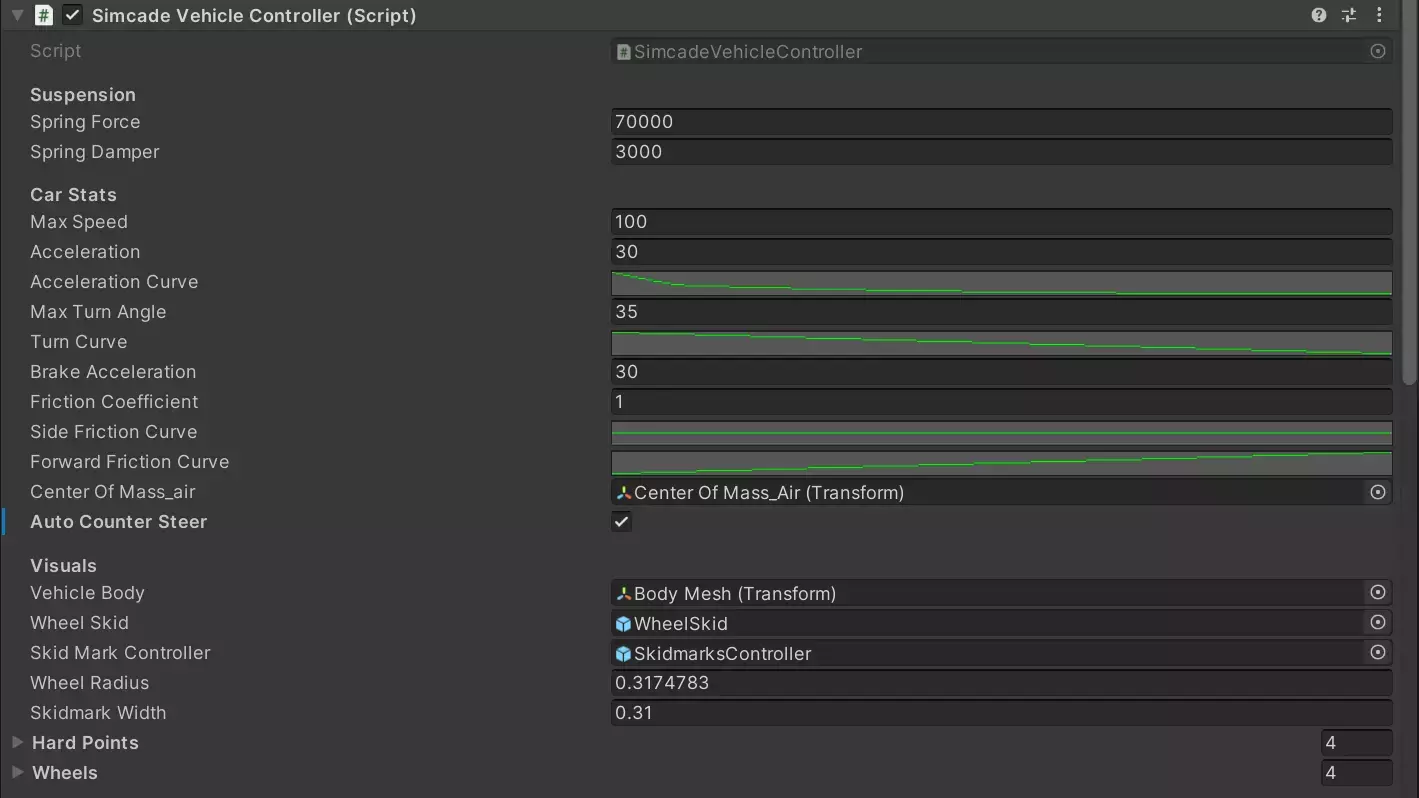The image size is (1419, 798).
Task: Open object picker for Vehicle Body field
Action: pos(1377,593)
